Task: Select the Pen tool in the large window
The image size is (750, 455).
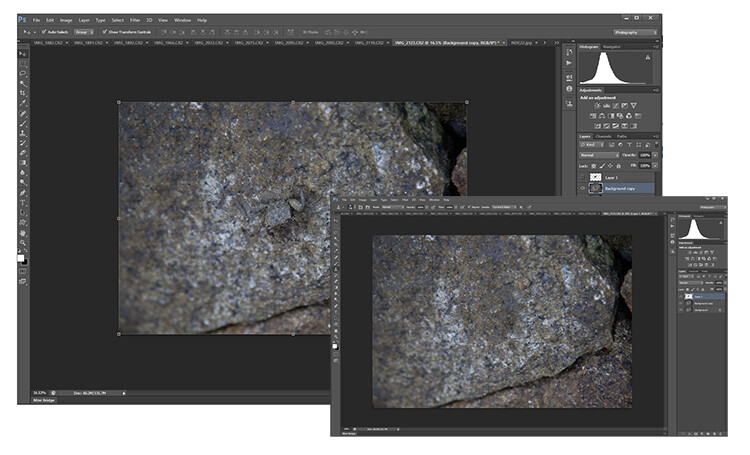Action: [x=22, y=193]
